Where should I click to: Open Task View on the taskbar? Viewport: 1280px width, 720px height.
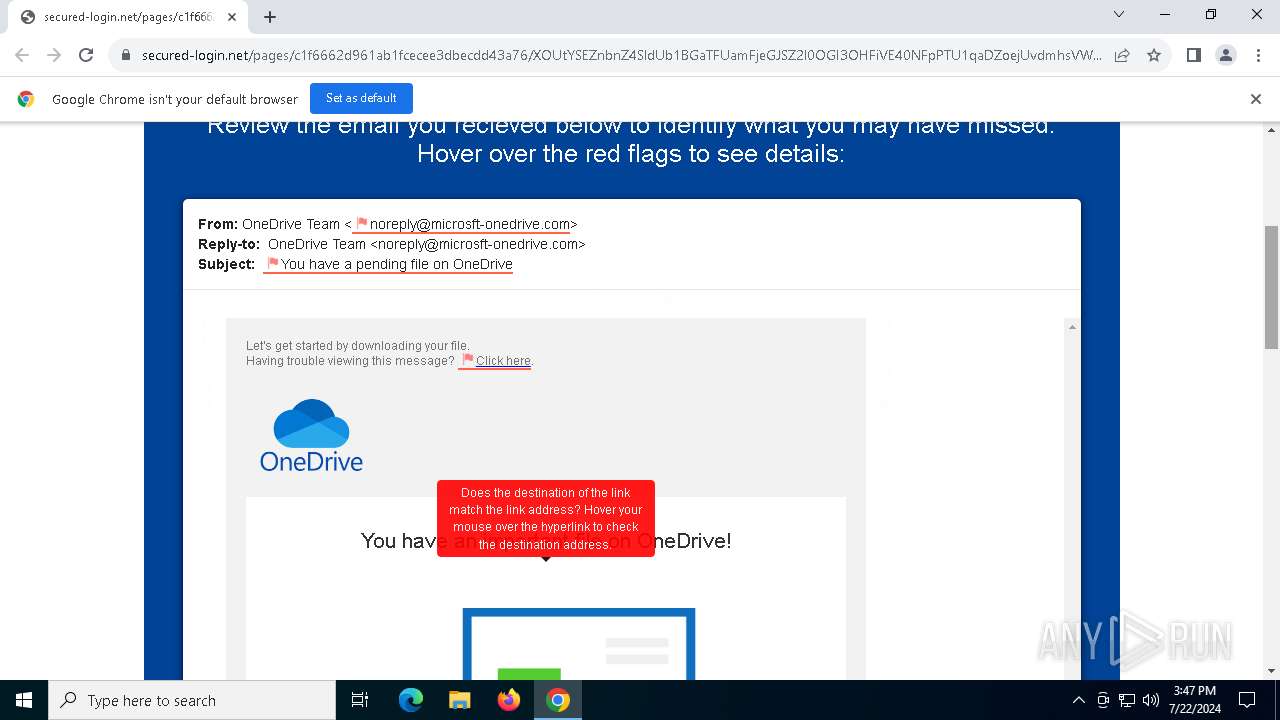(x=360, y=700)
